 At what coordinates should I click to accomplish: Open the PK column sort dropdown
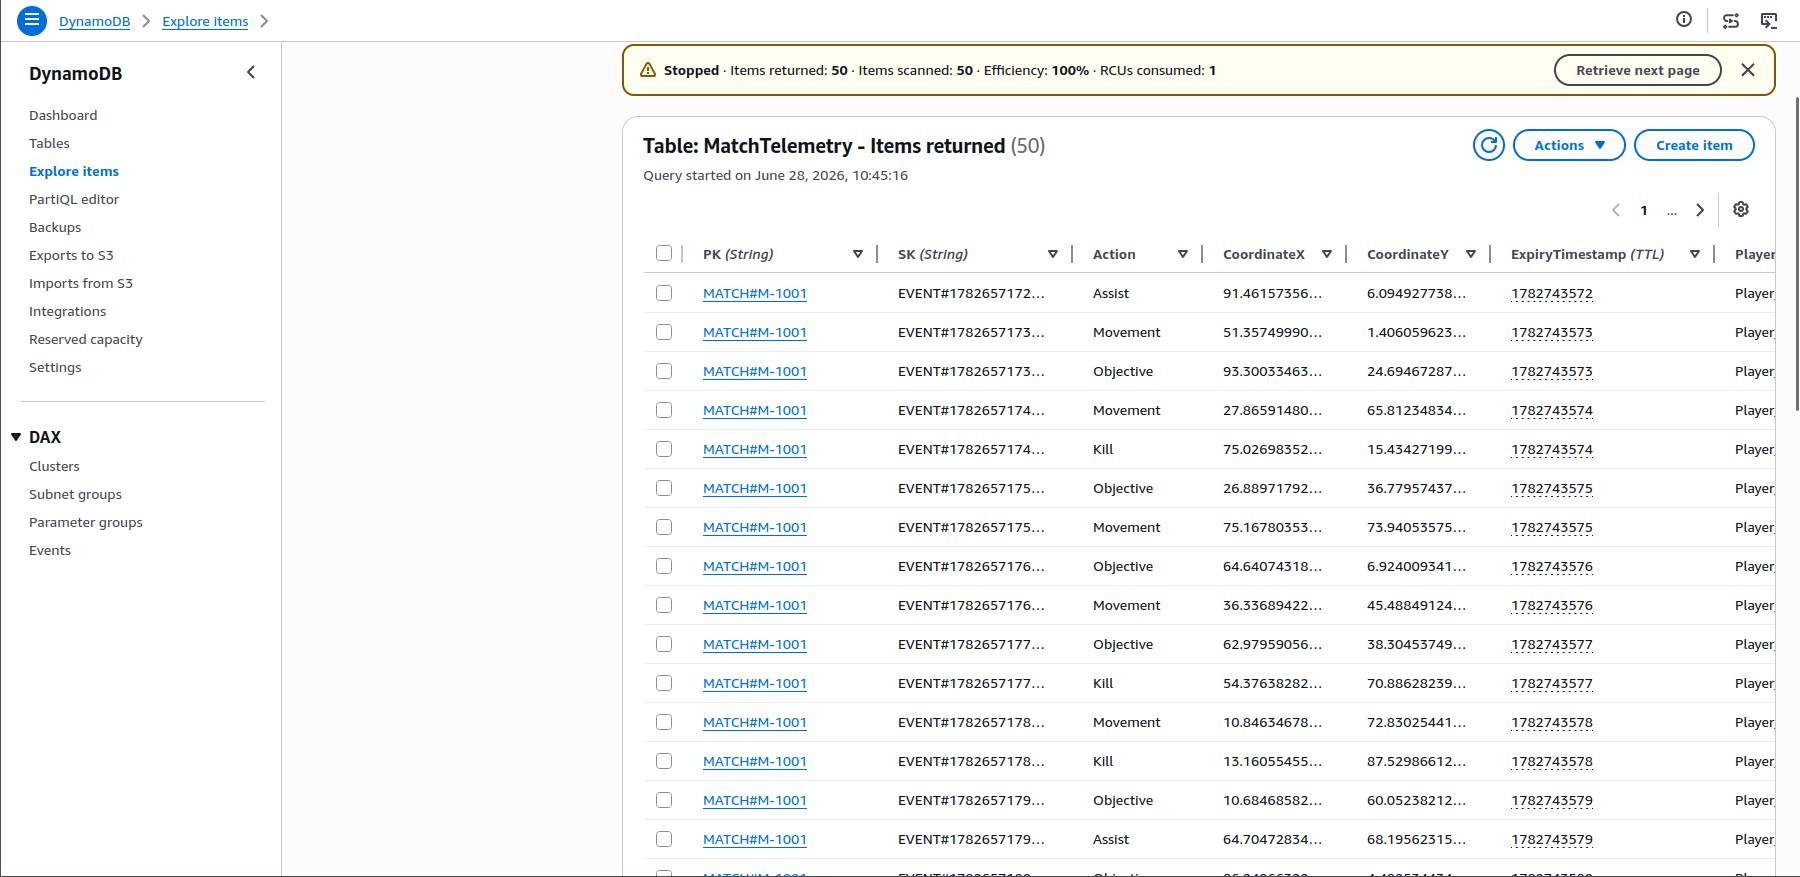coord(858,254)
